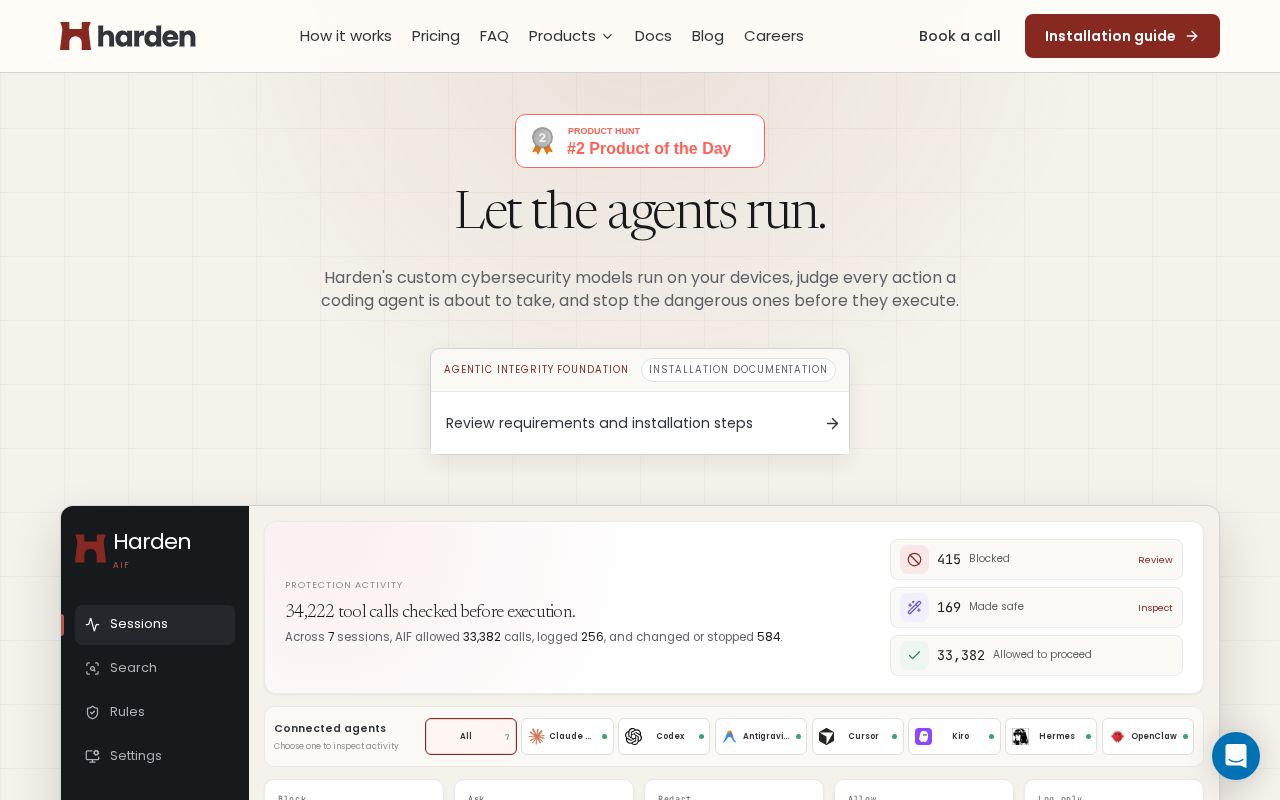Select 33,382 Allowed to proceed card
The height and width of the screenshot is (800, 1280).
[1036, 655]
